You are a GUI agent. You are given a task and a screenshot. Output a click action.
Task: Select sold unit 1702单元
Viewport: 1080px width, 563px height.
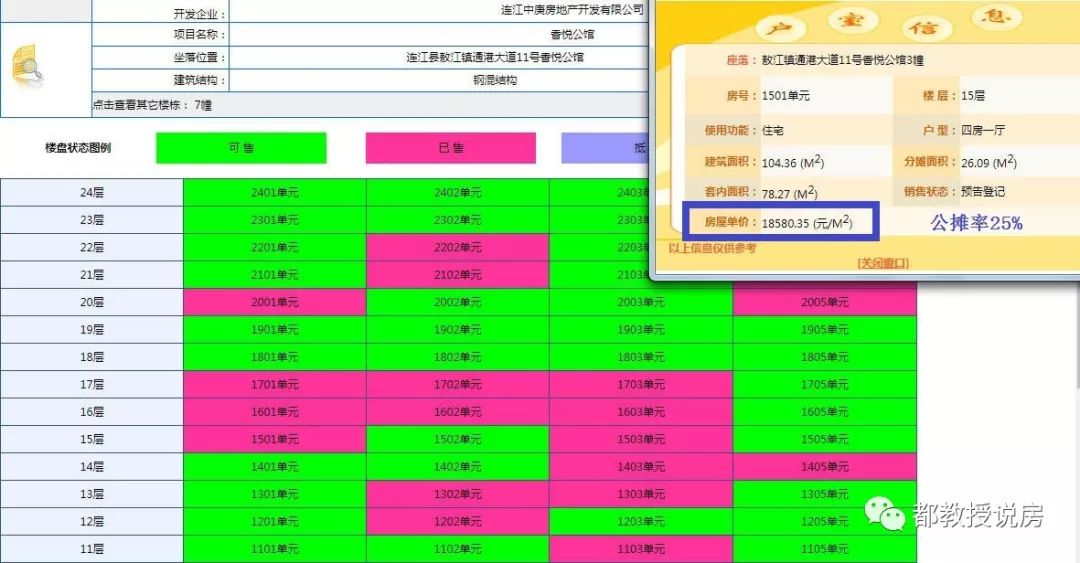[457, 385]
